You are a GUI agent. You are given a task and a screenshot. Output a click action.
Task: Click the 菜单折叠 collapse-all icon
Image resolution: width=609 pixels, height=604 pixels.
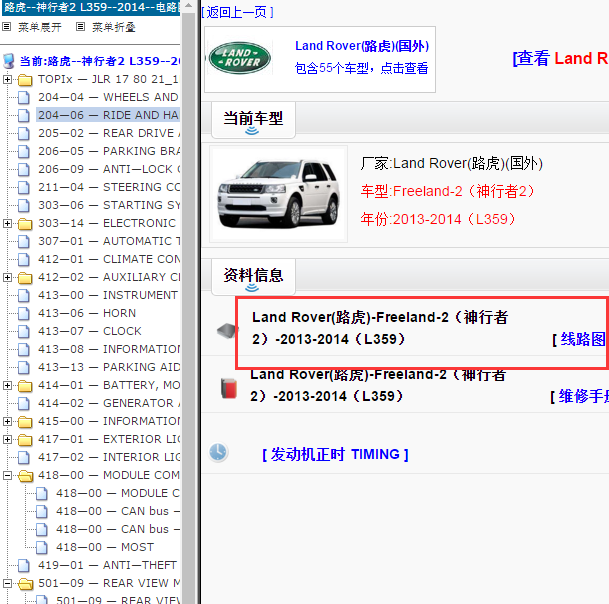(80, 27)
